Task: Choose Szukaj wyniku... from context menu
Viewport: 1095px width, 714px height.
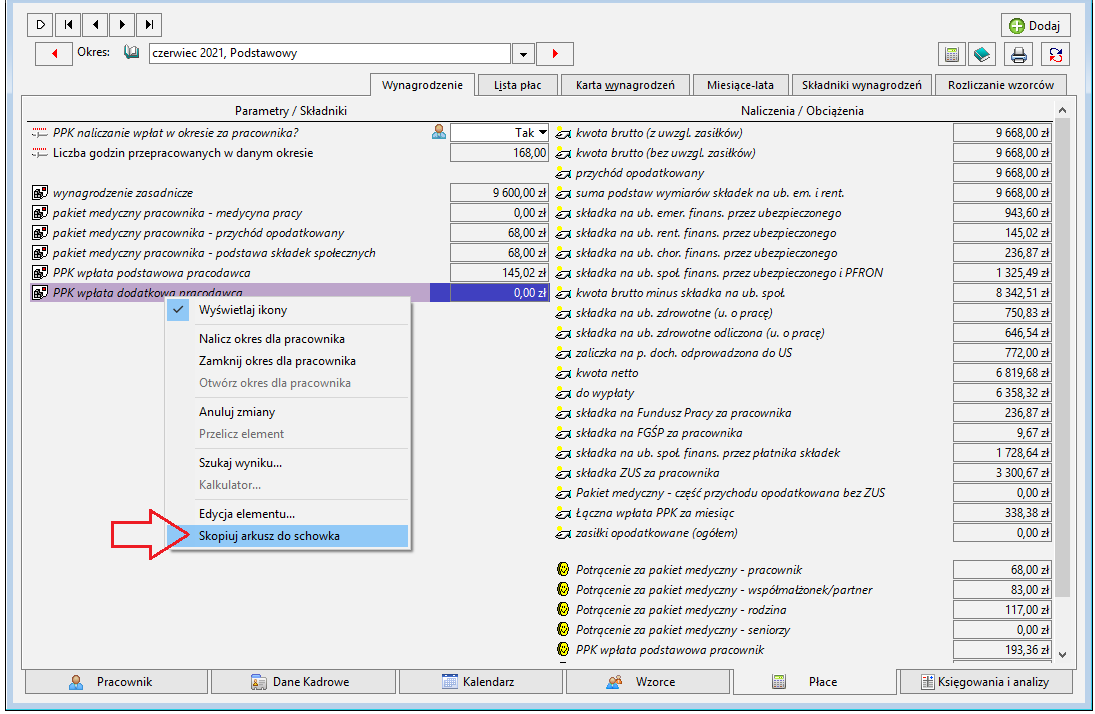Action: 288,462
